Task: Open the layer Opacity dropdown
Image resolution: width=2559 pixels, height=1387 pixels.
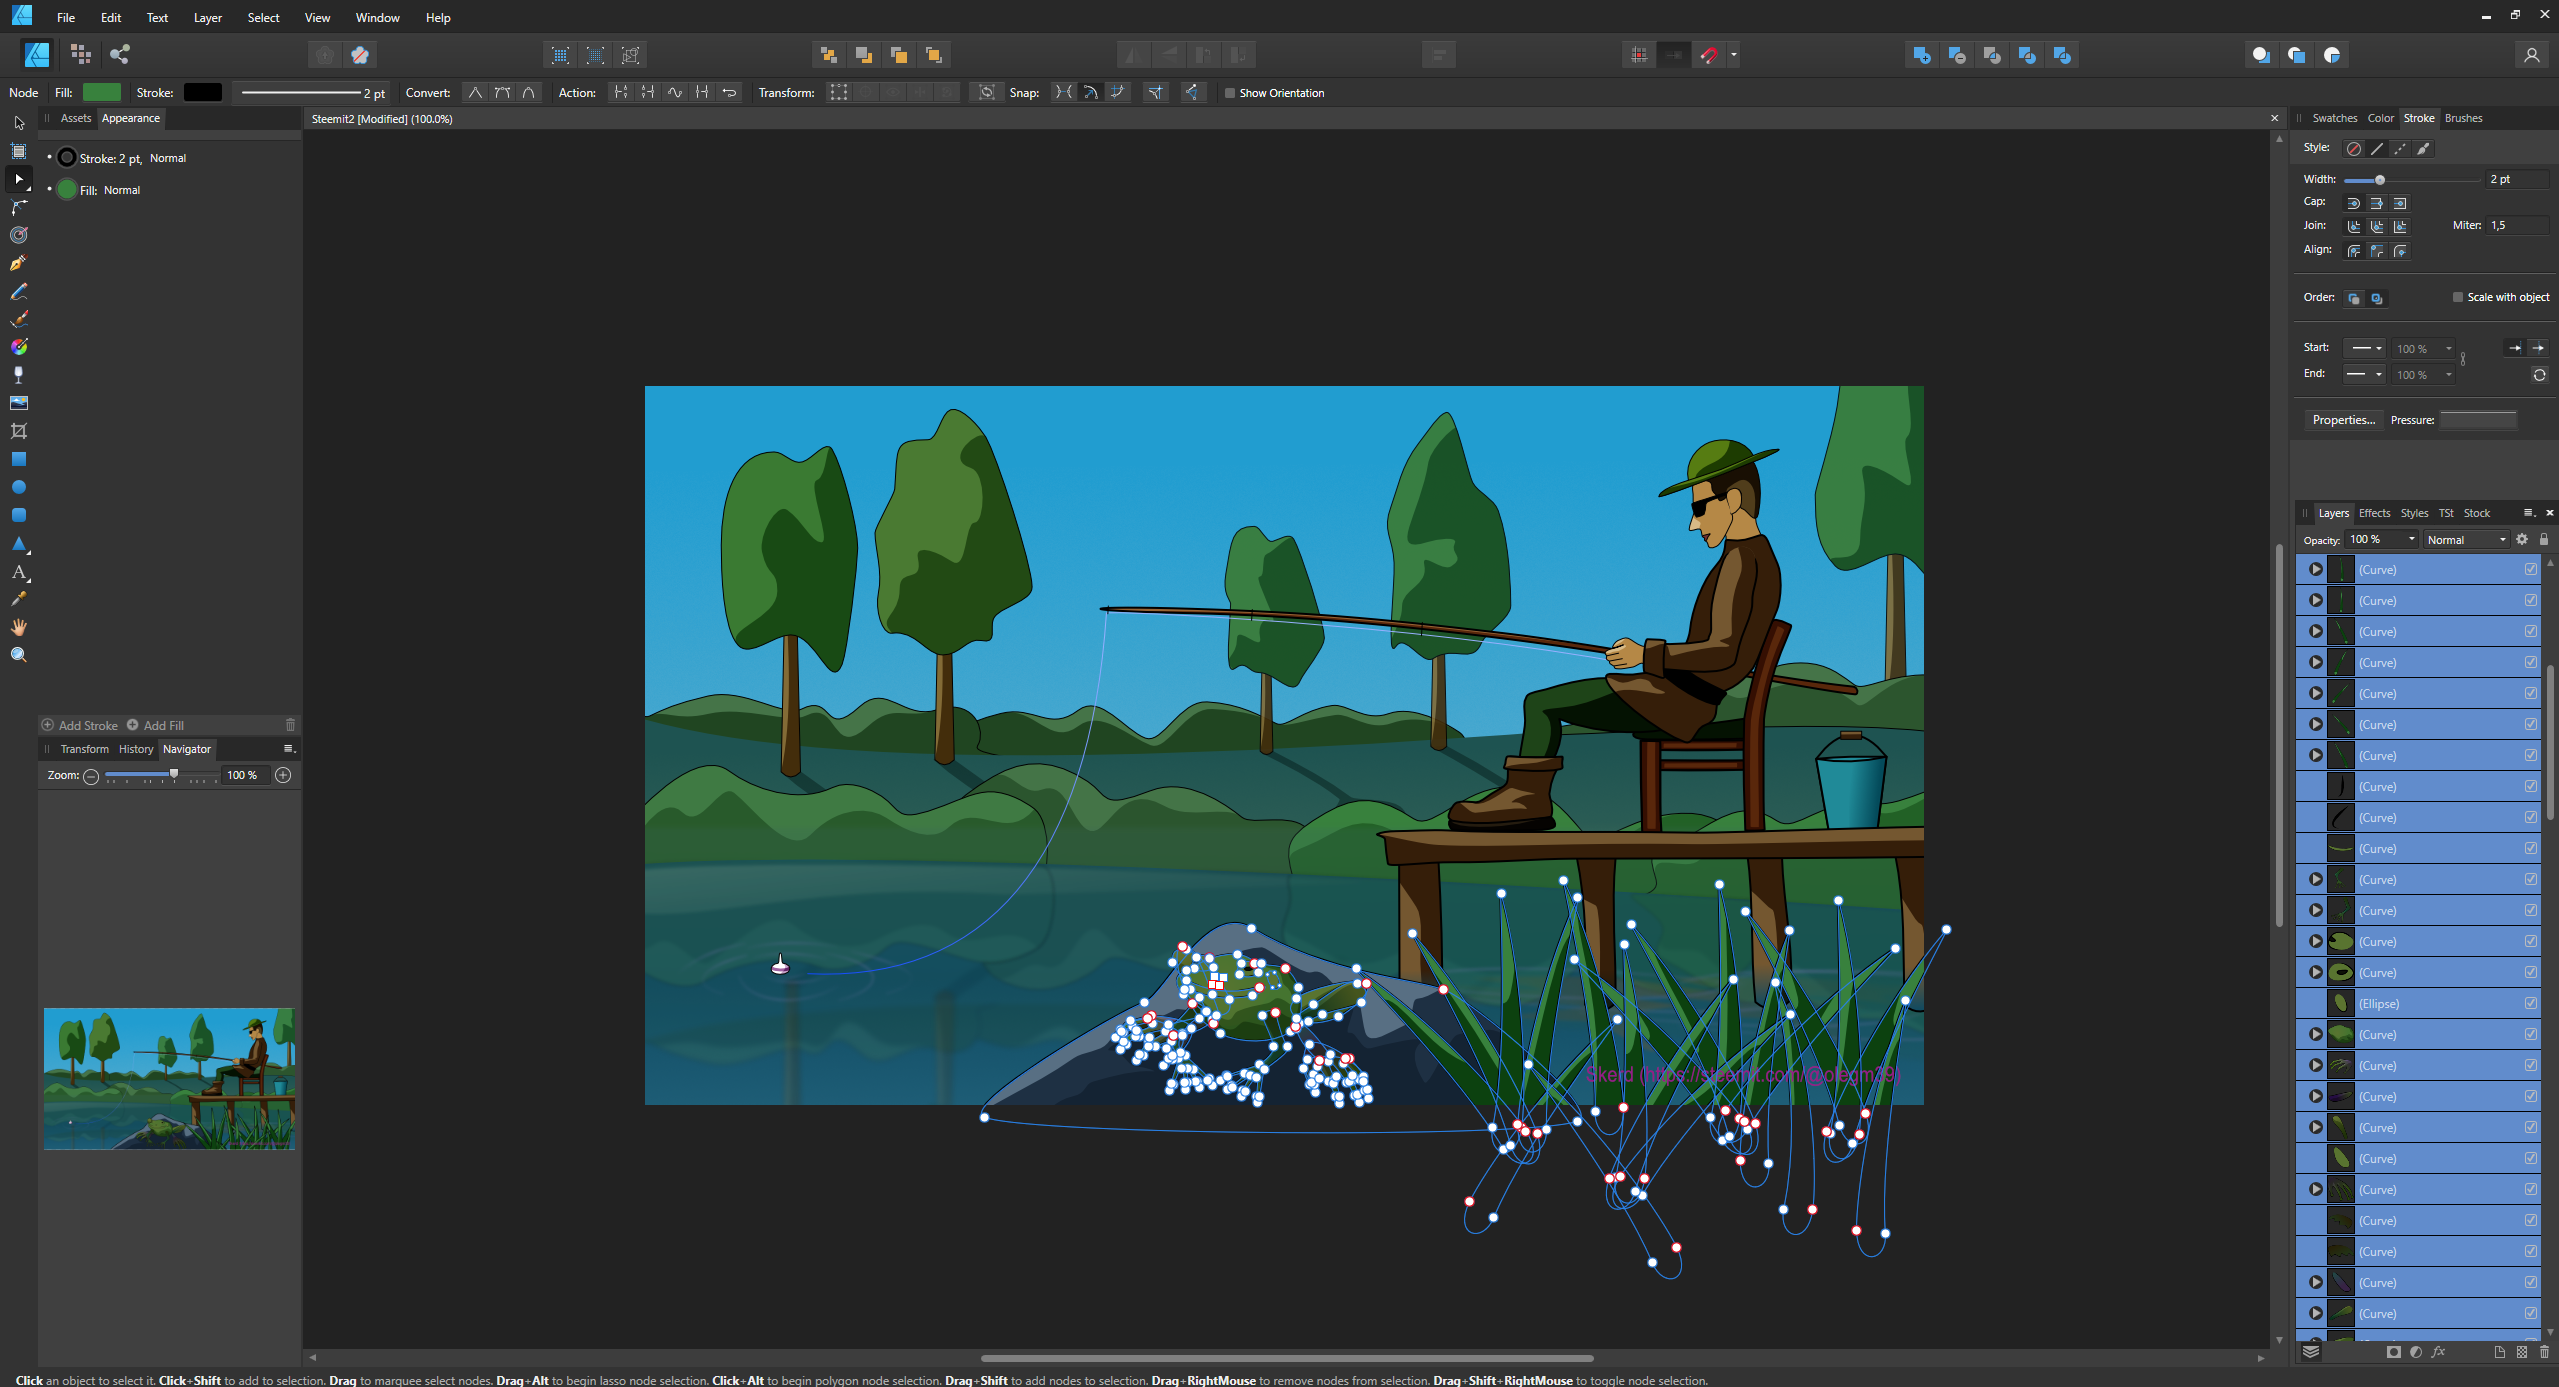Action: (2411, 540)
